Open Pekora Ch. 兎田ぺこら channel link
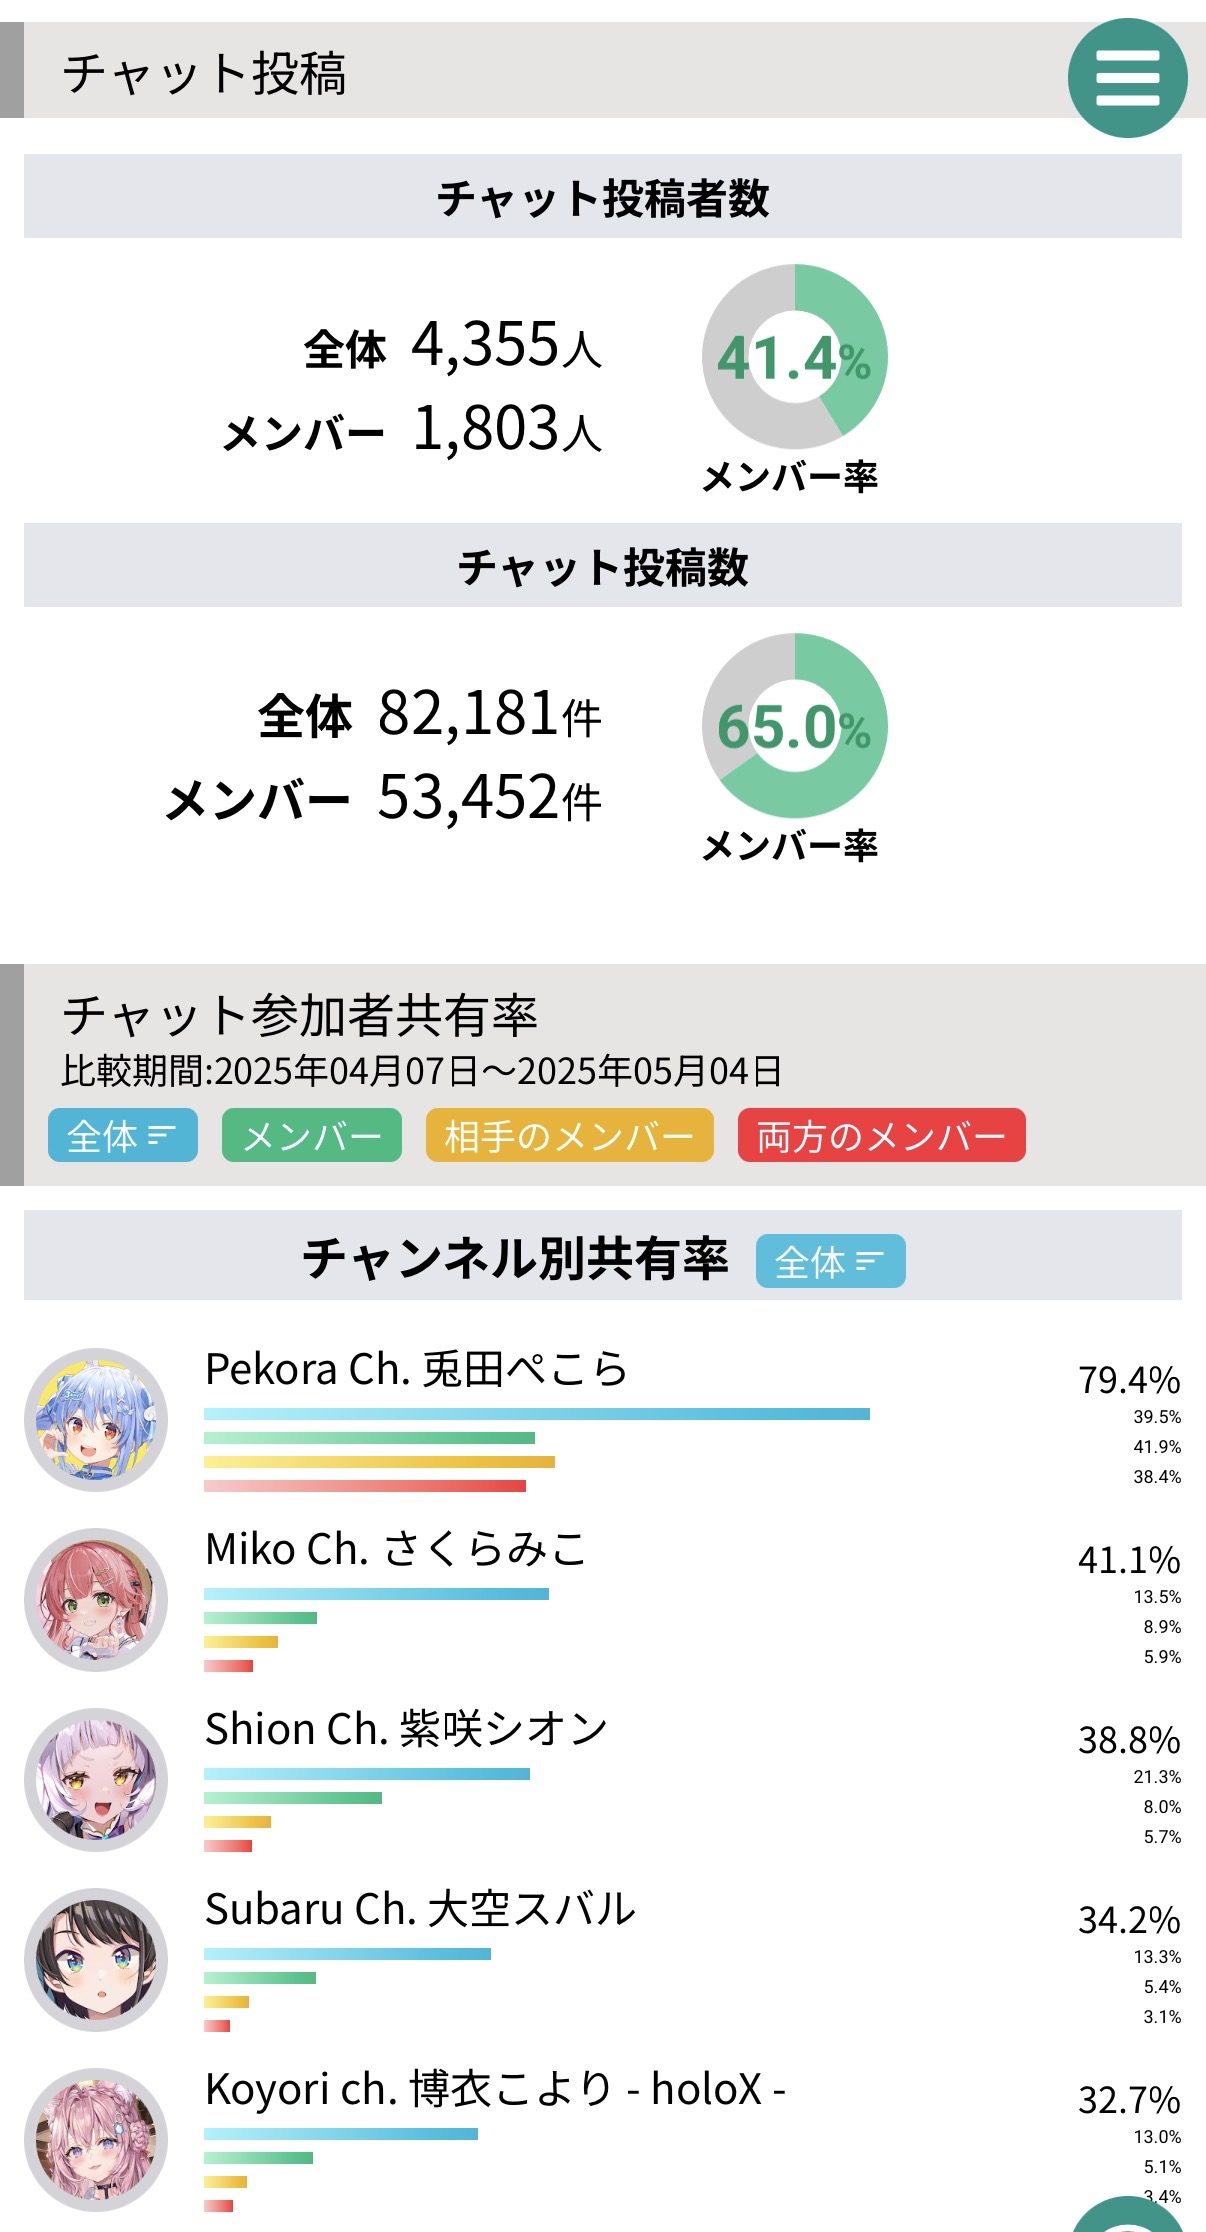Viewport: 1206px width, 2232px height. click(x=416, y=1370)
